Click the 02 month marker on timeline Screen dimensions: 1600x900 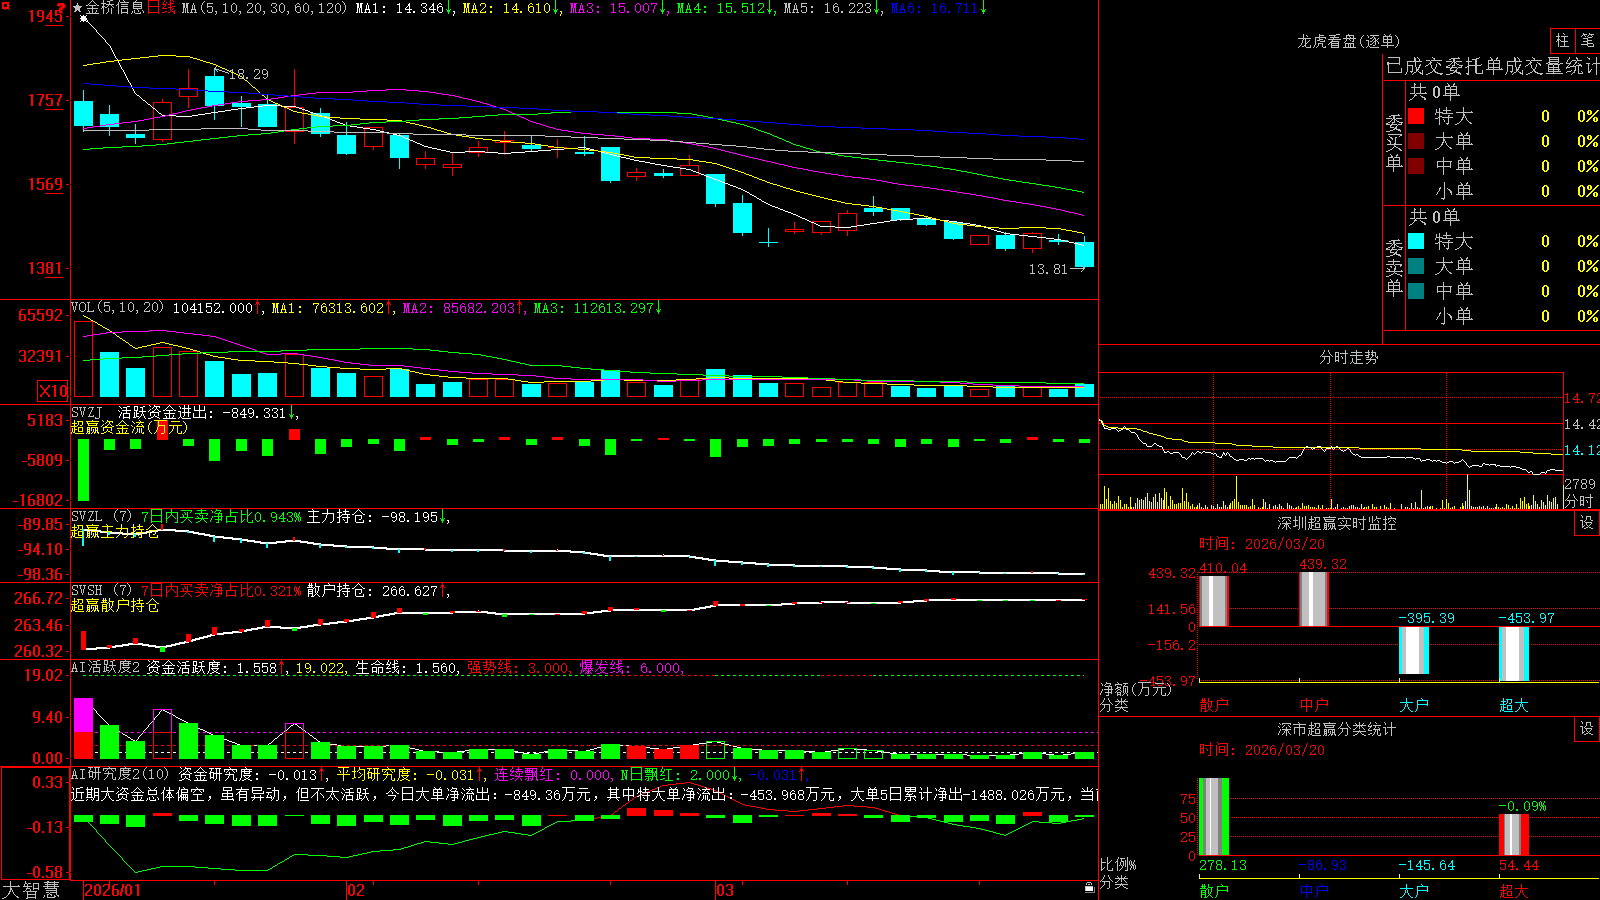pyautogui.click(x=355, y=890)
